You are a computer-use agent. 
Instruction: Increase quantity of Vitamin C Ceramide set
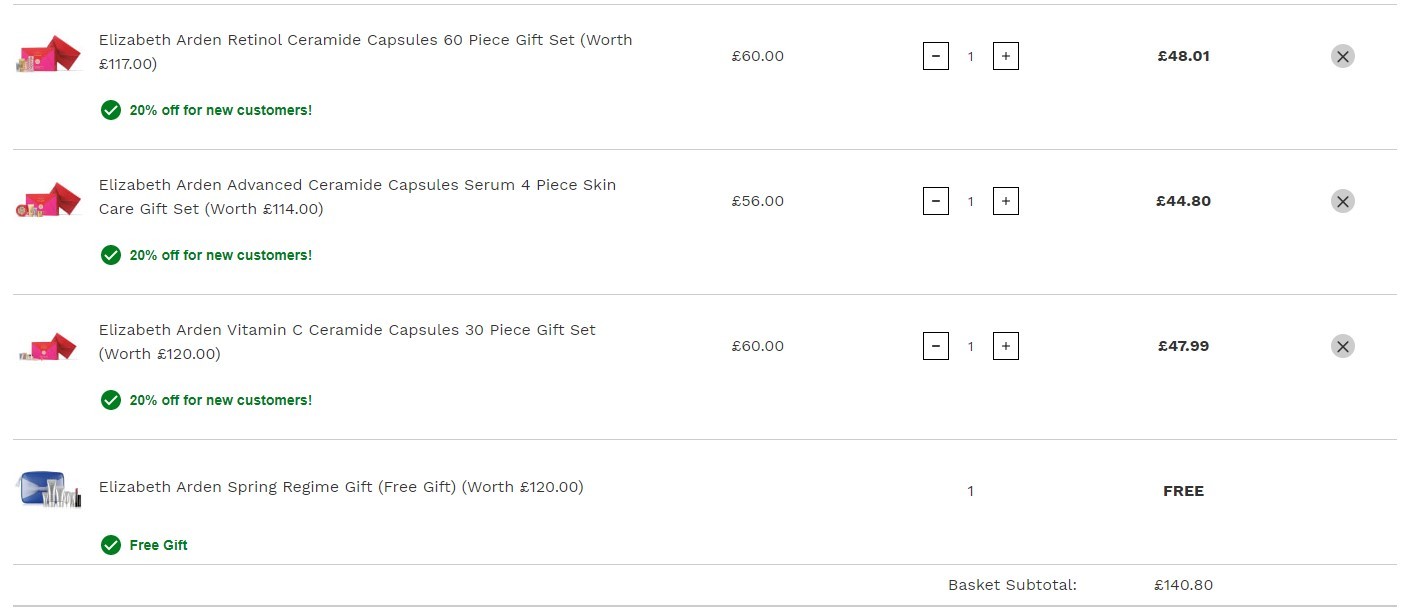coord(1006,346)
